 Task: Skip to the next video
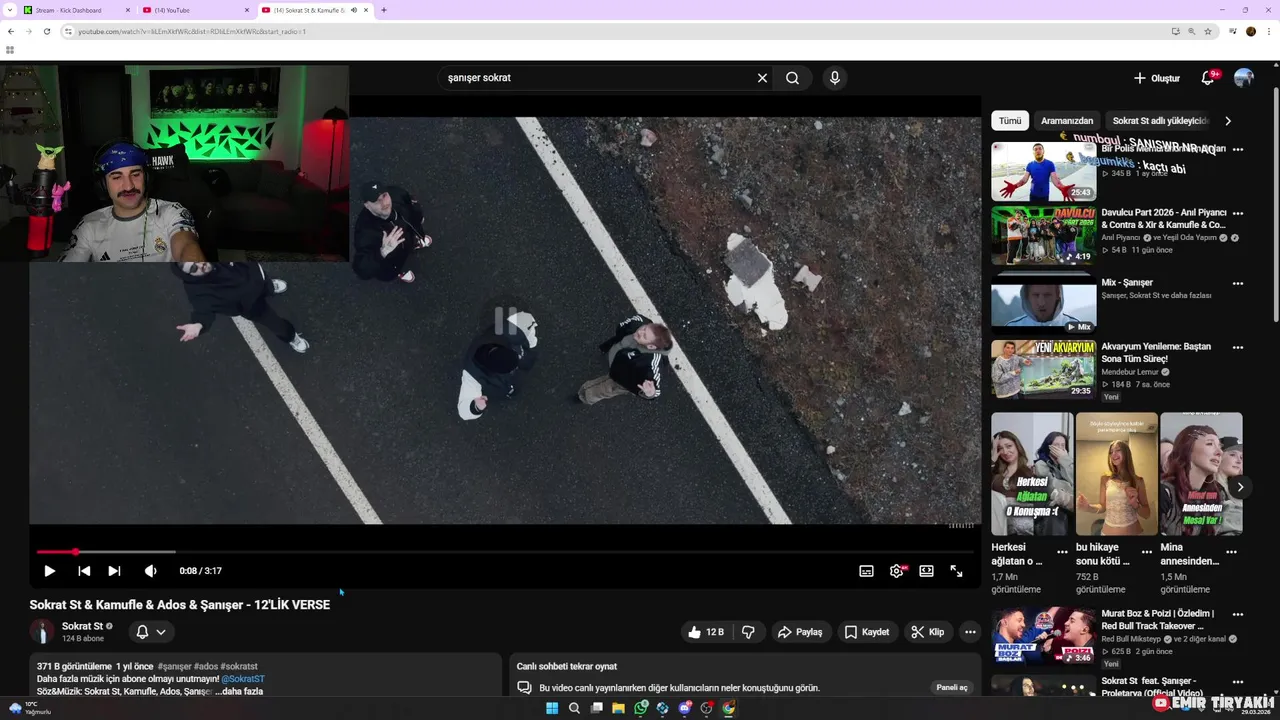[114, 571]
